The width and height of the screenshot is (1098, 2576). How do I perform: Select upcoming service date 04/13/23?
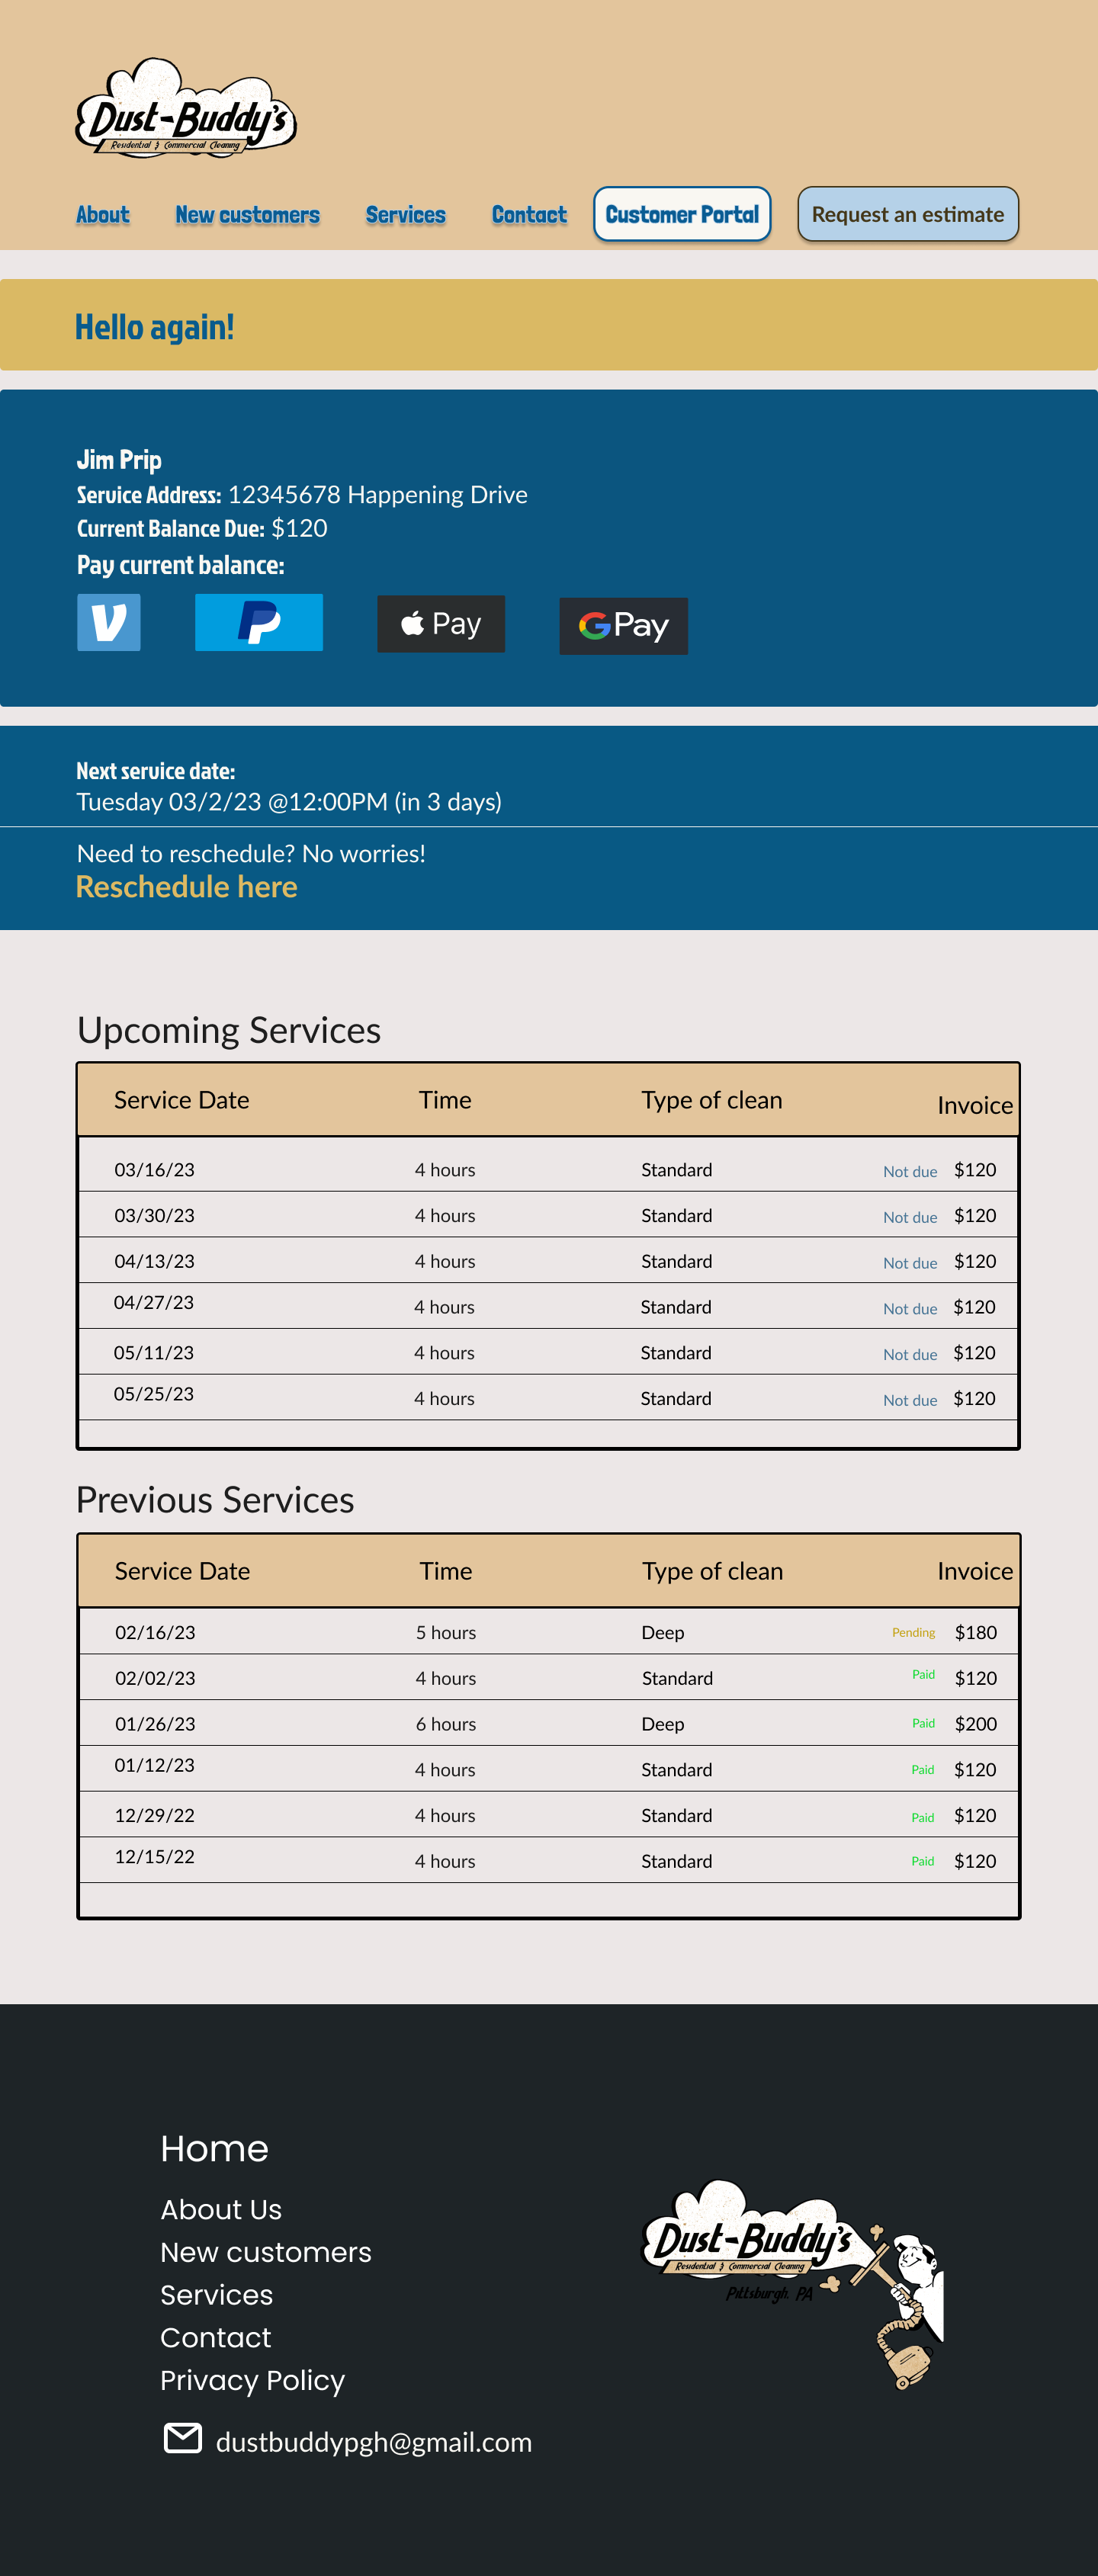pyautogui.click(x=155, y=1262)
